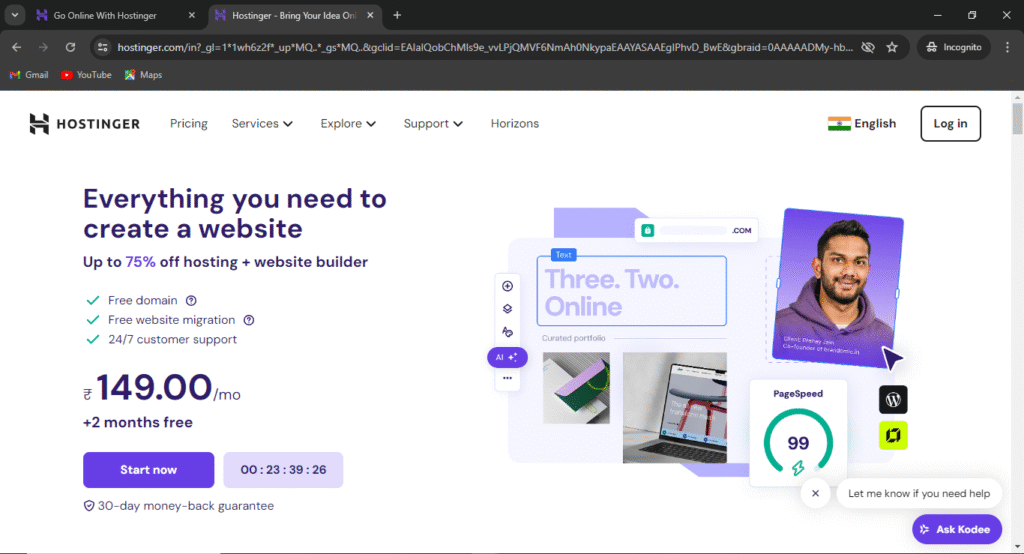The image size is (1024, 554).
Task: Click the third-party cookies blocked eye icon
Action: pyautogui.click(x=868, y=47)
